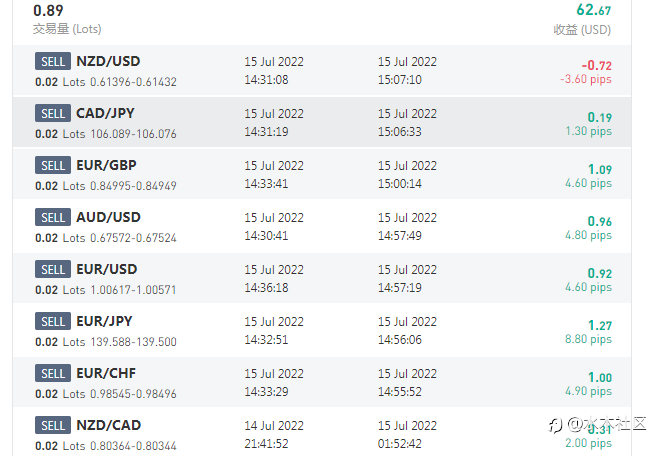
Task: Select the AUD/USD pair name
Action: pyautogui.click(x=108, y=217)
